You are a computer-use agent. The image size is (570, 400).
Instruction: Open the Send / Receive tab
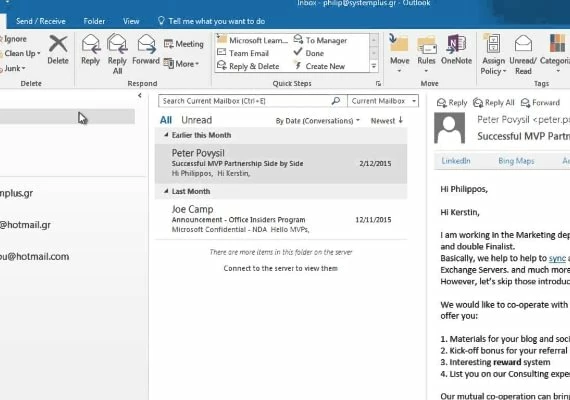coord(41,21)
